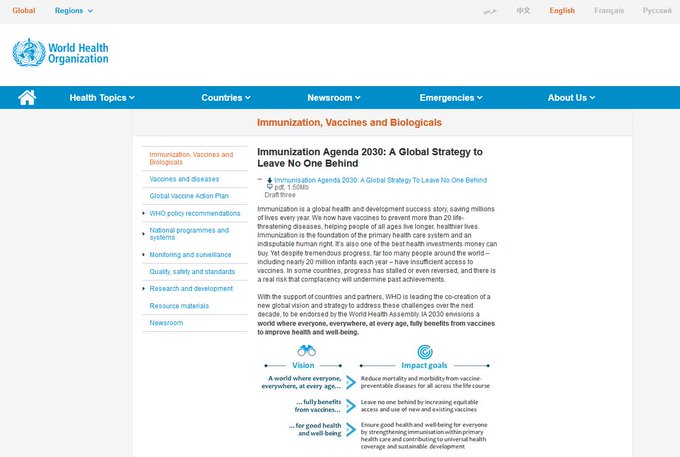The width and height of the screenshot is (680, 457).
Task: Open Resource materials sidebar link
Action: pyautogui.click(x=179, y=306)
